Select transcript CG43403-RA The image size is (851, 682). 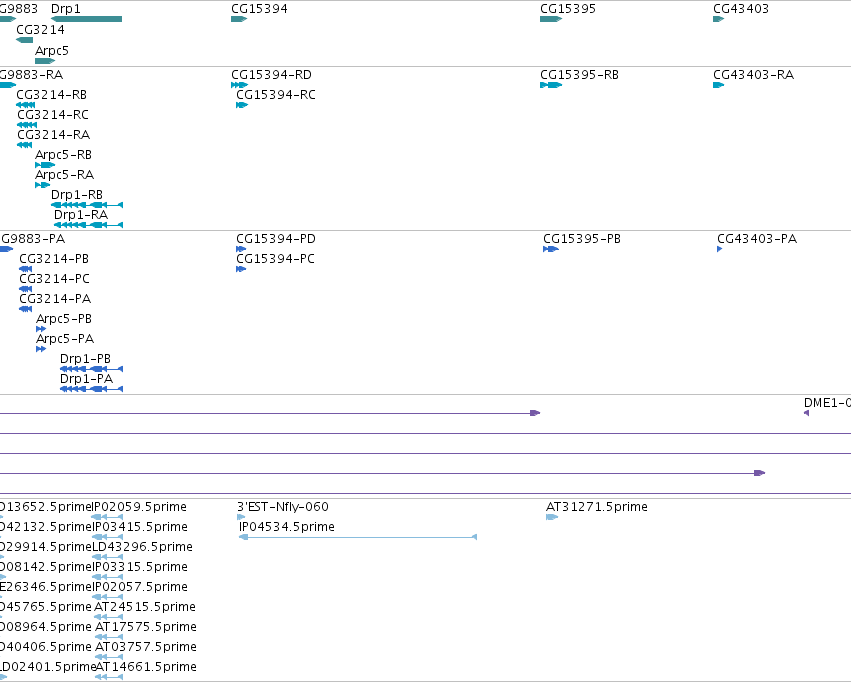[719, 85]
